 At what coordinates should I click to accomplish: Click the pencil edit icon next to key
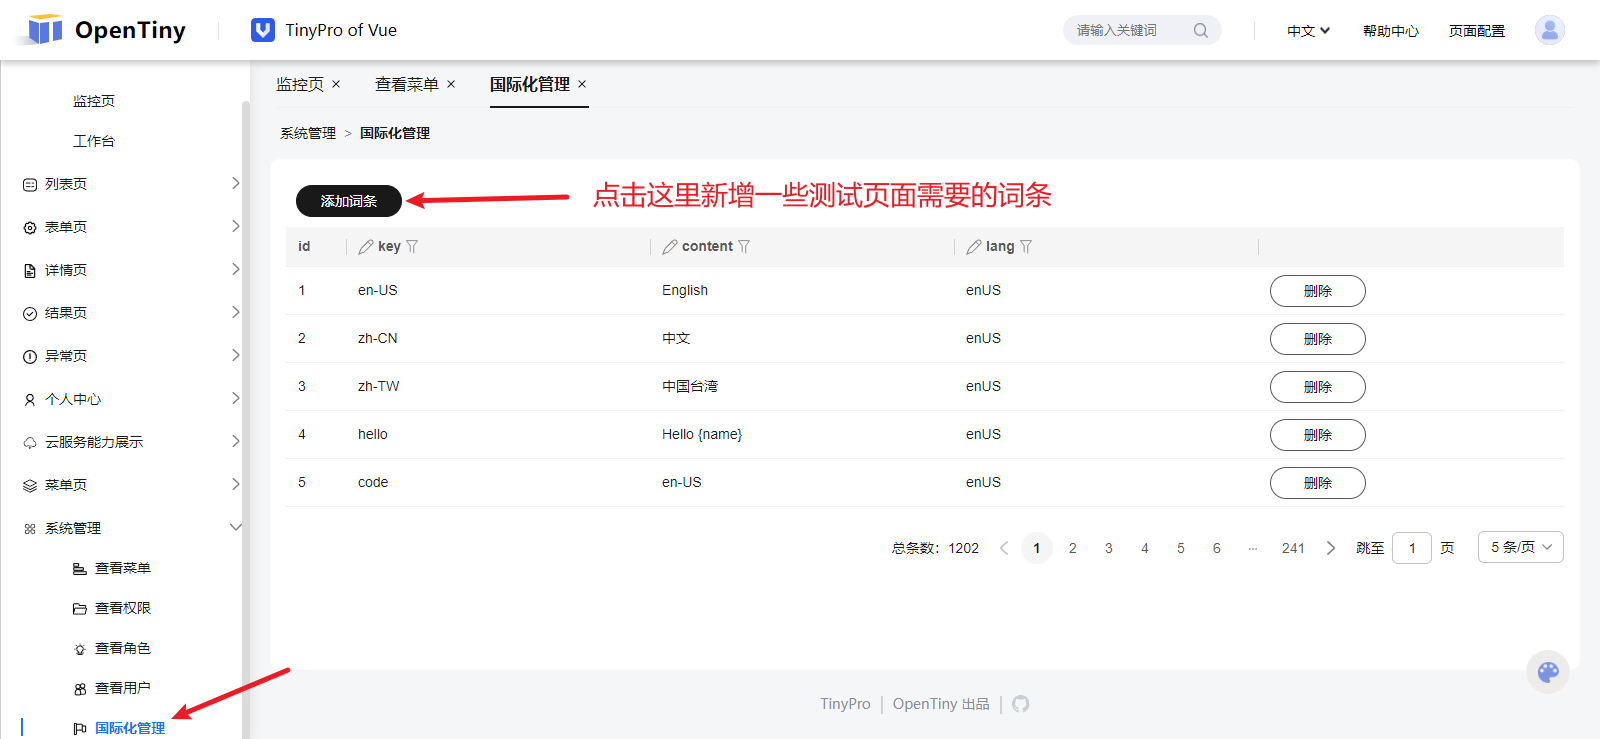(x=366, y=247)
